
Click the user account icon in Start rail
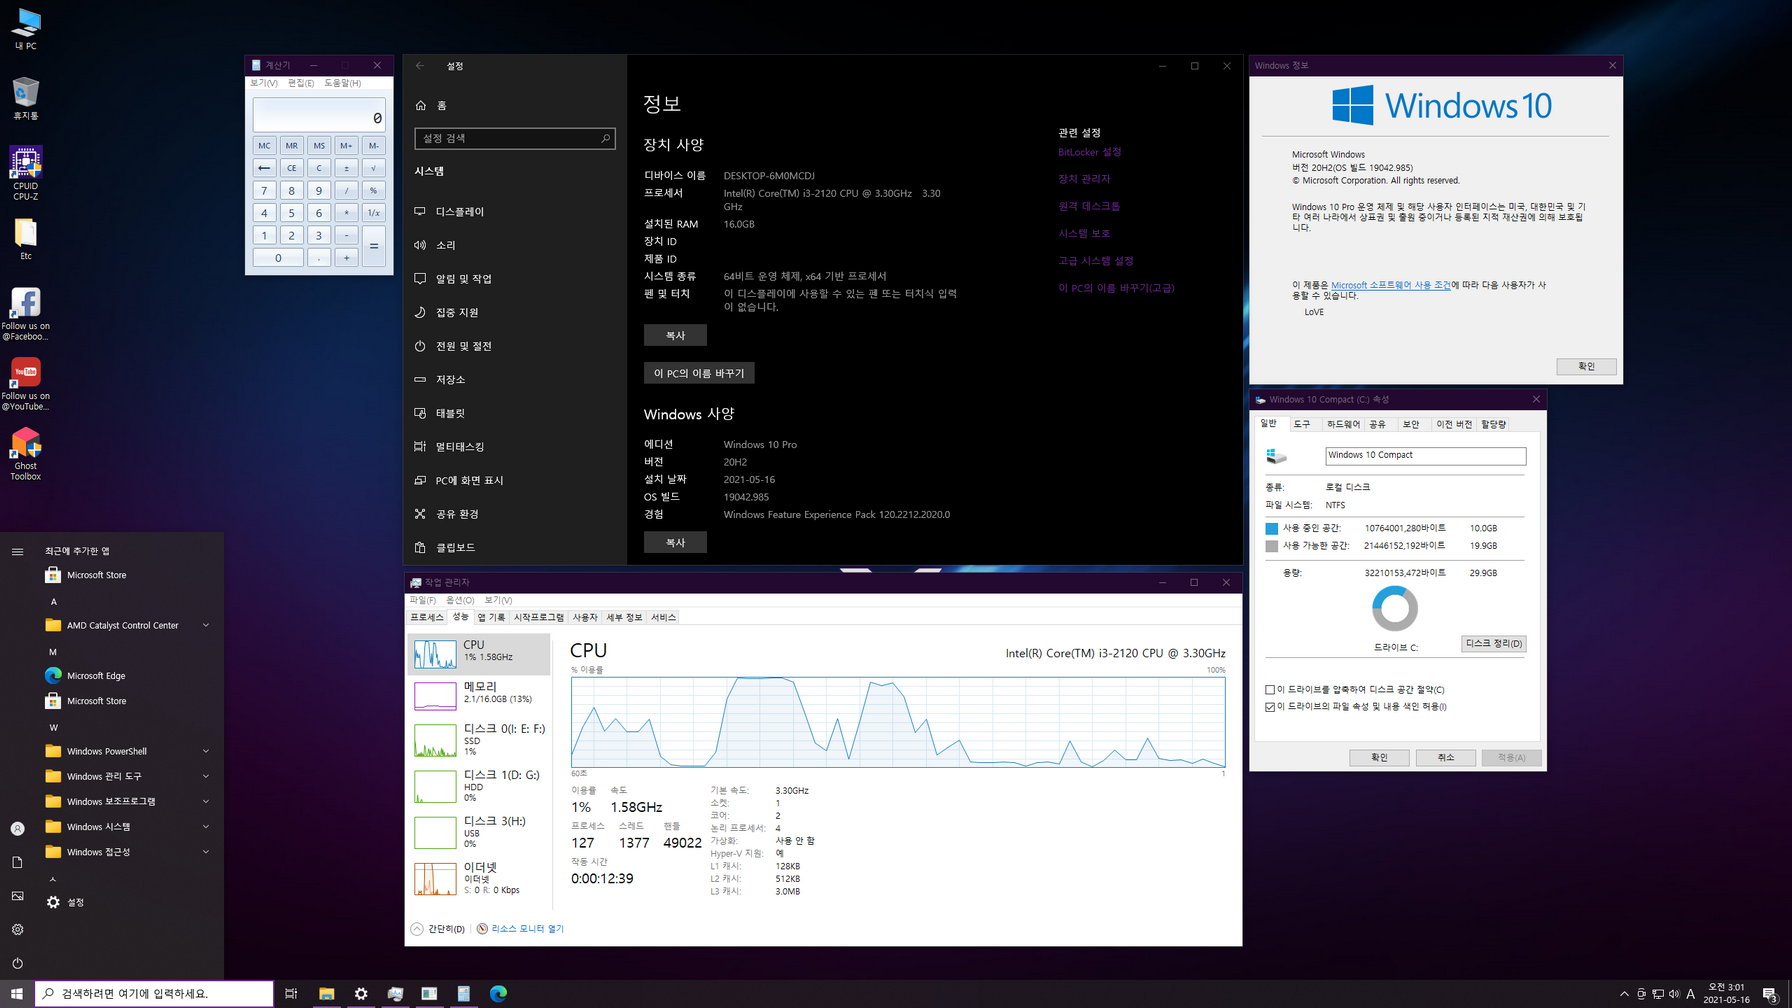[17, 828]
